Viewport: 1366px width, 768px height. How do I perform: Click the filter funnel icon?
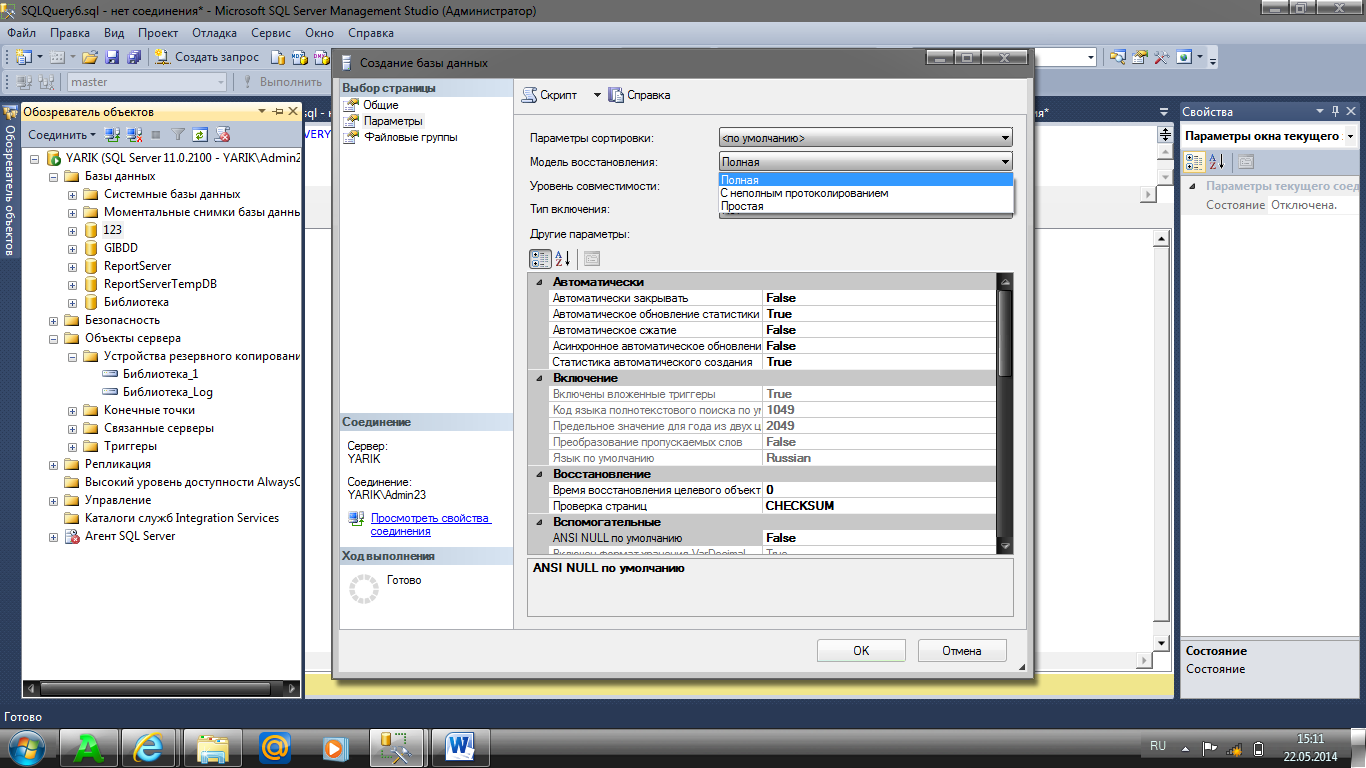(x=178, y=134)
